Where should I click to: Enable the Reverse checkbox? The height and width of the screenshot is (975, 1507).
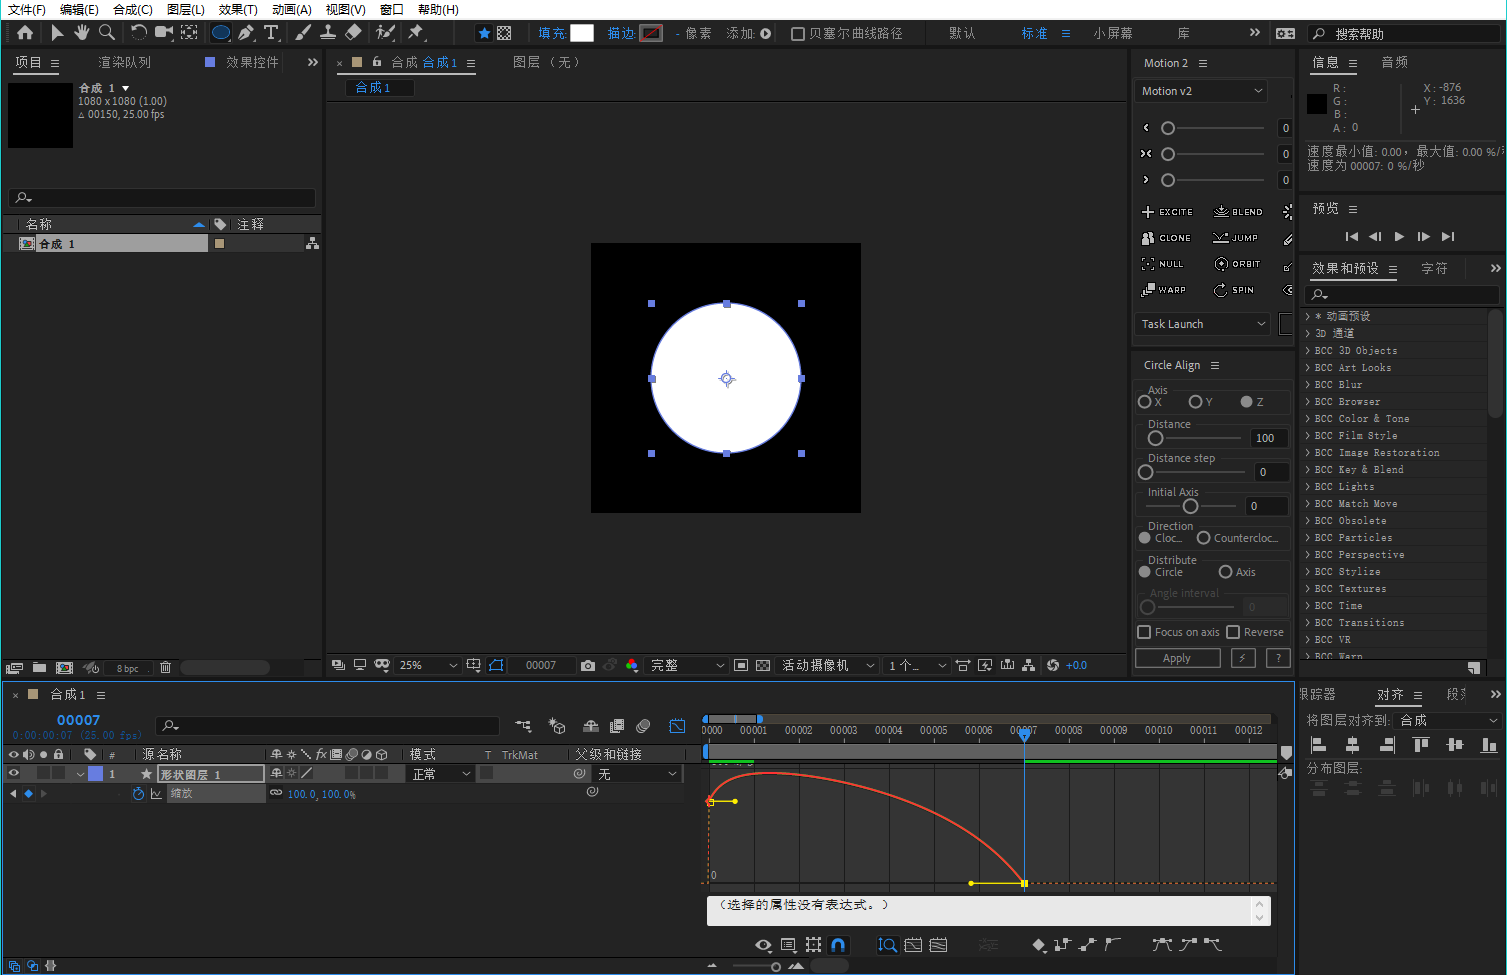pos(1233,632)
